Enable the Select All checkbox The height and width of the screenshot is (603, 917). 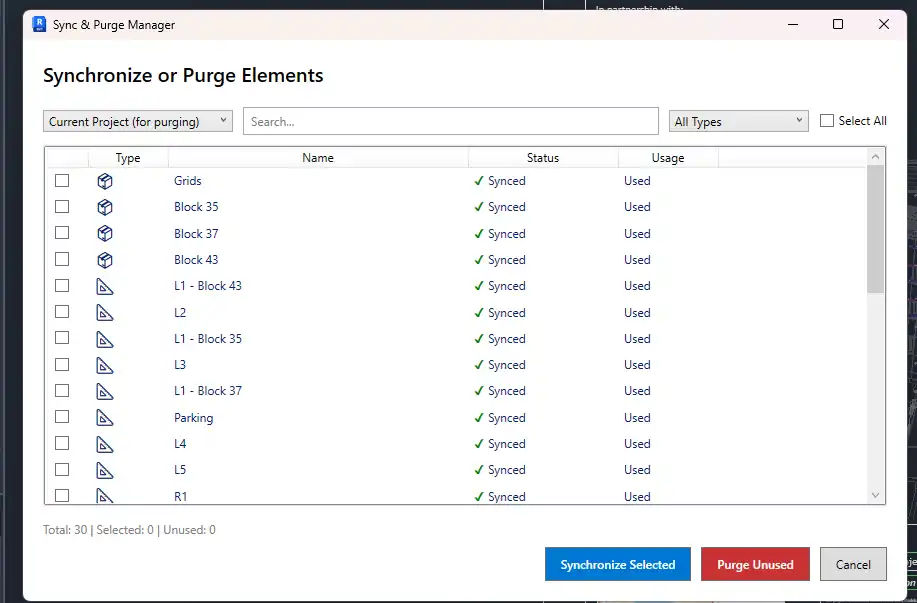827,121
